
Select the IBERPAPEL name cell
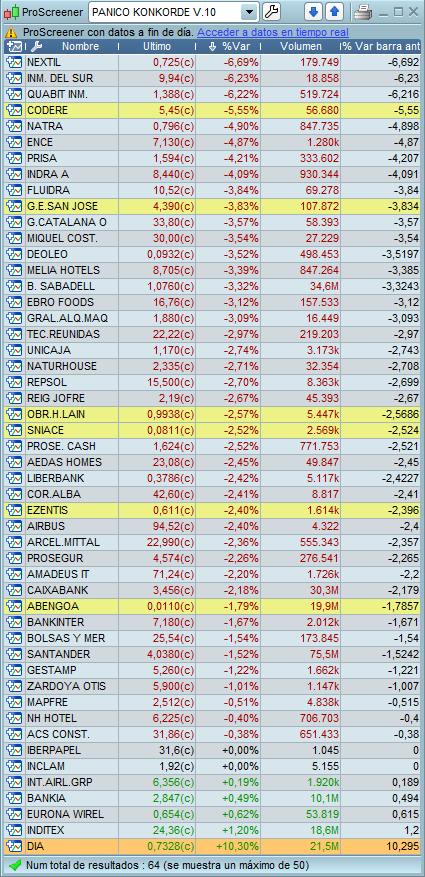point(70,751)
